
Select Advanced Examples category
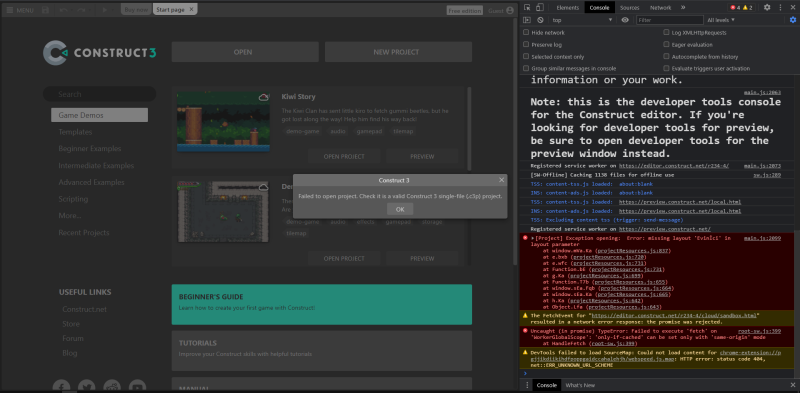pos(91,182)
